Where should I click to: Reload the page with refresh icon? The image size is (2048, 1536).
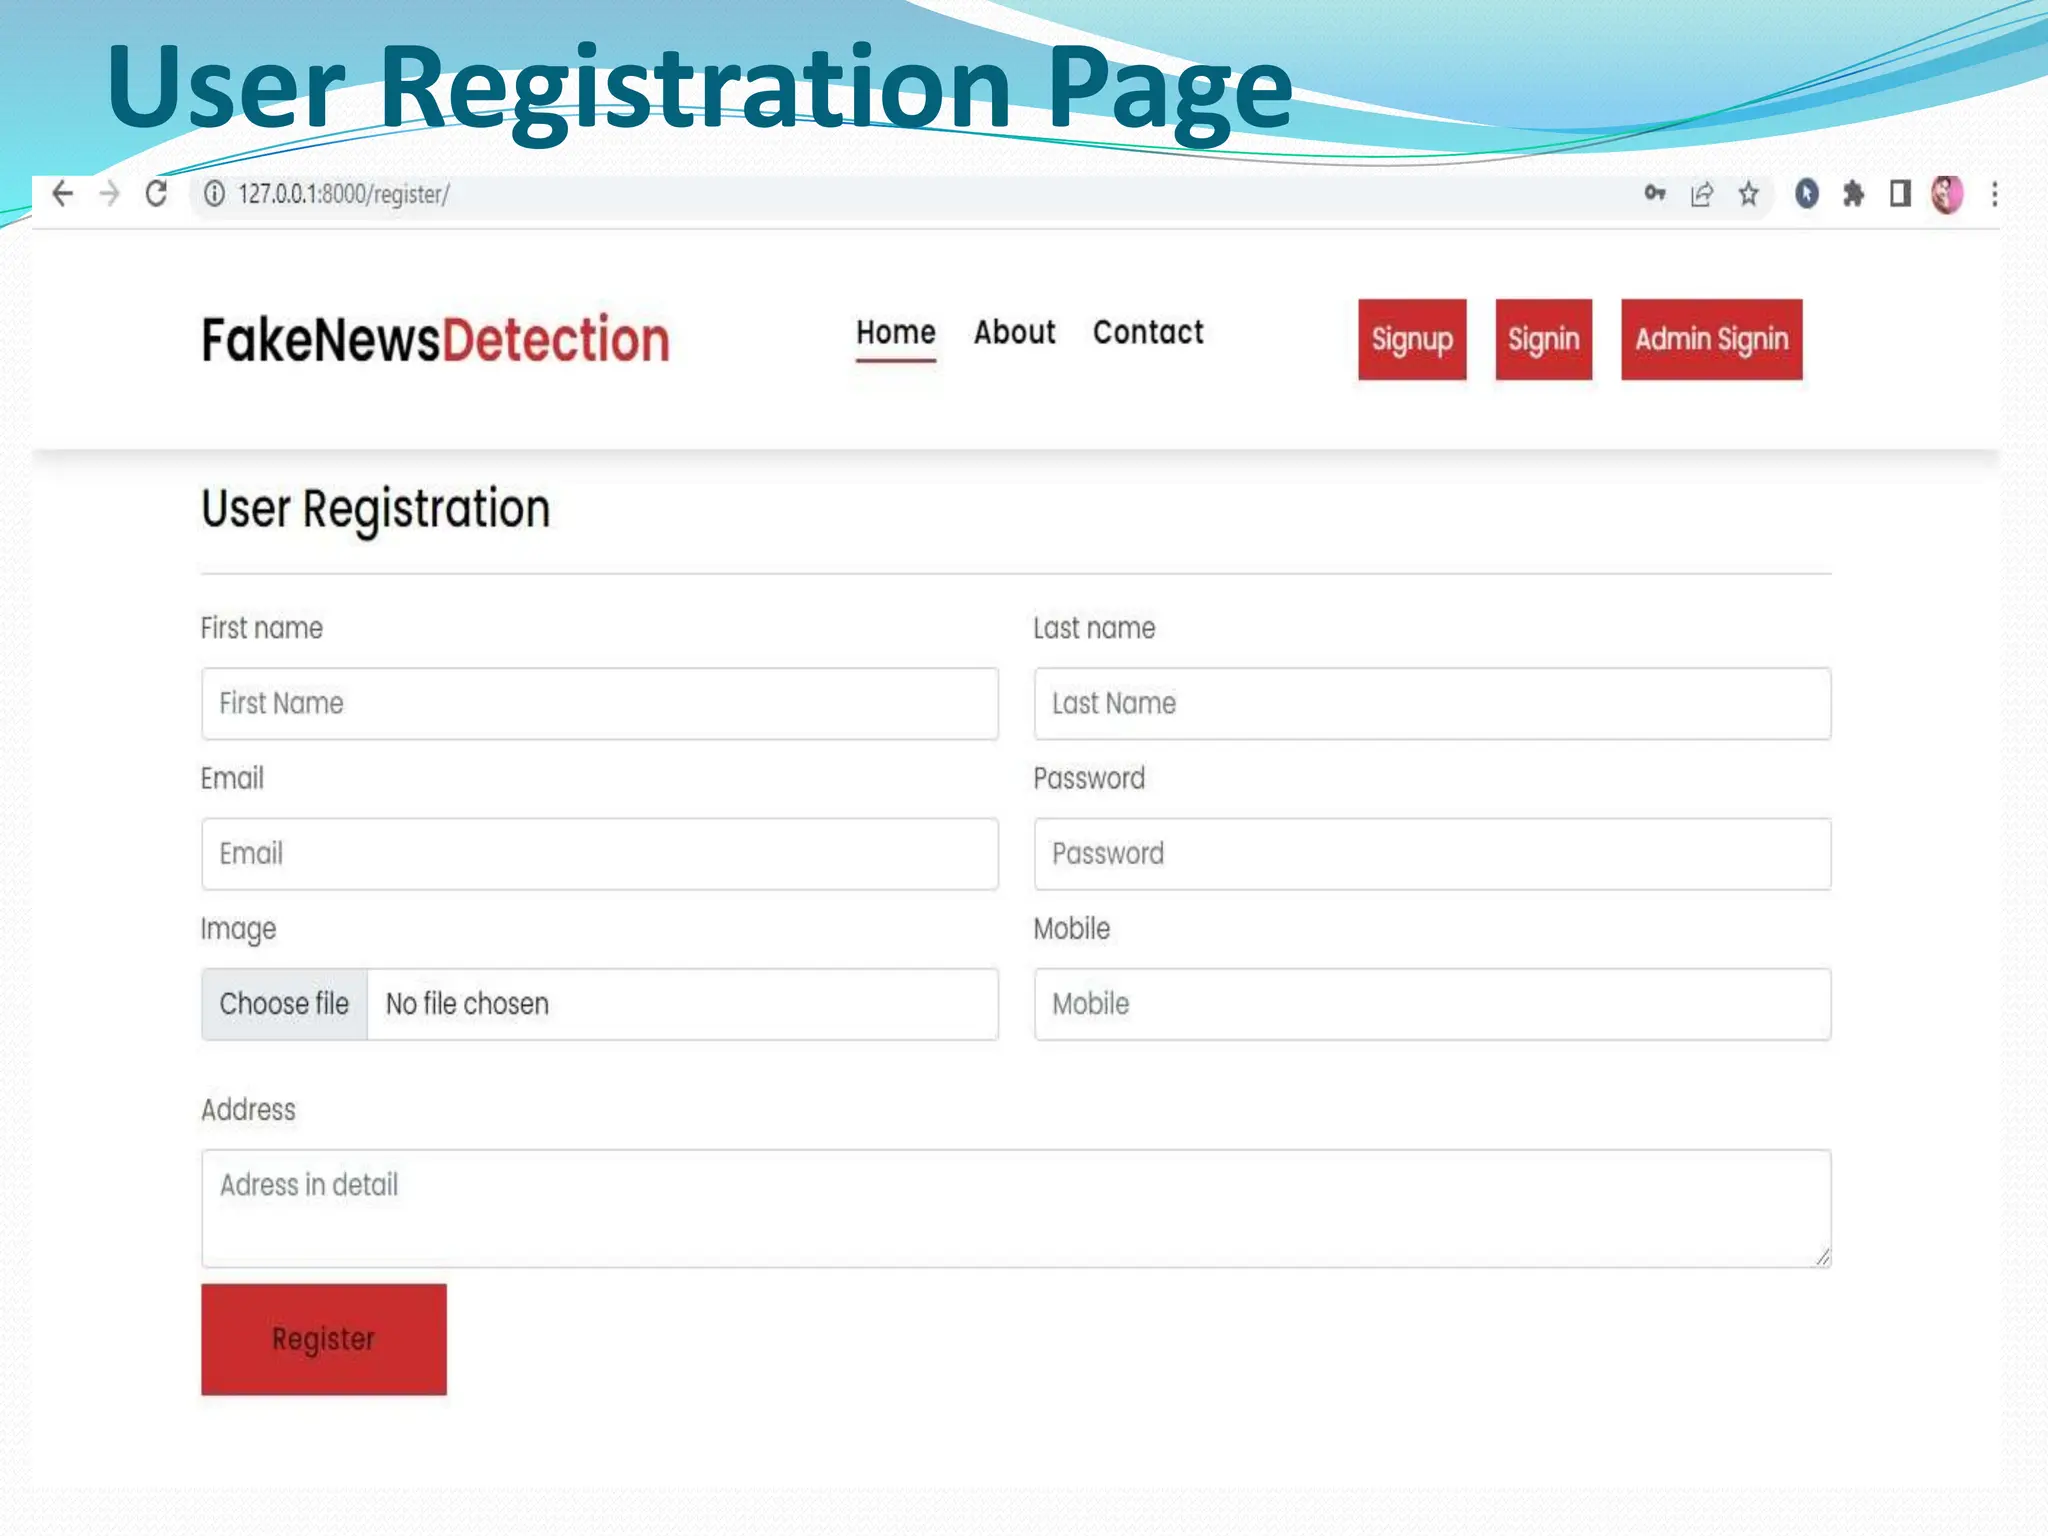pos(156,193)
